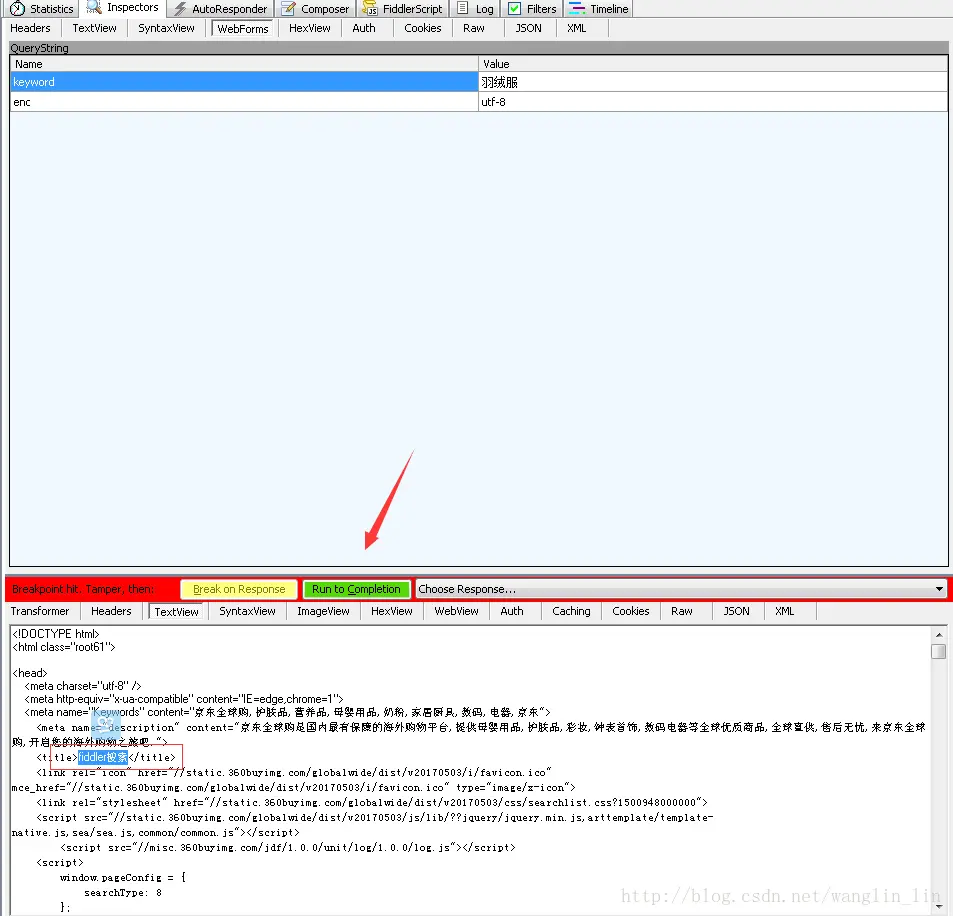Select the request Cookies inspector tab

pos(422,28)
